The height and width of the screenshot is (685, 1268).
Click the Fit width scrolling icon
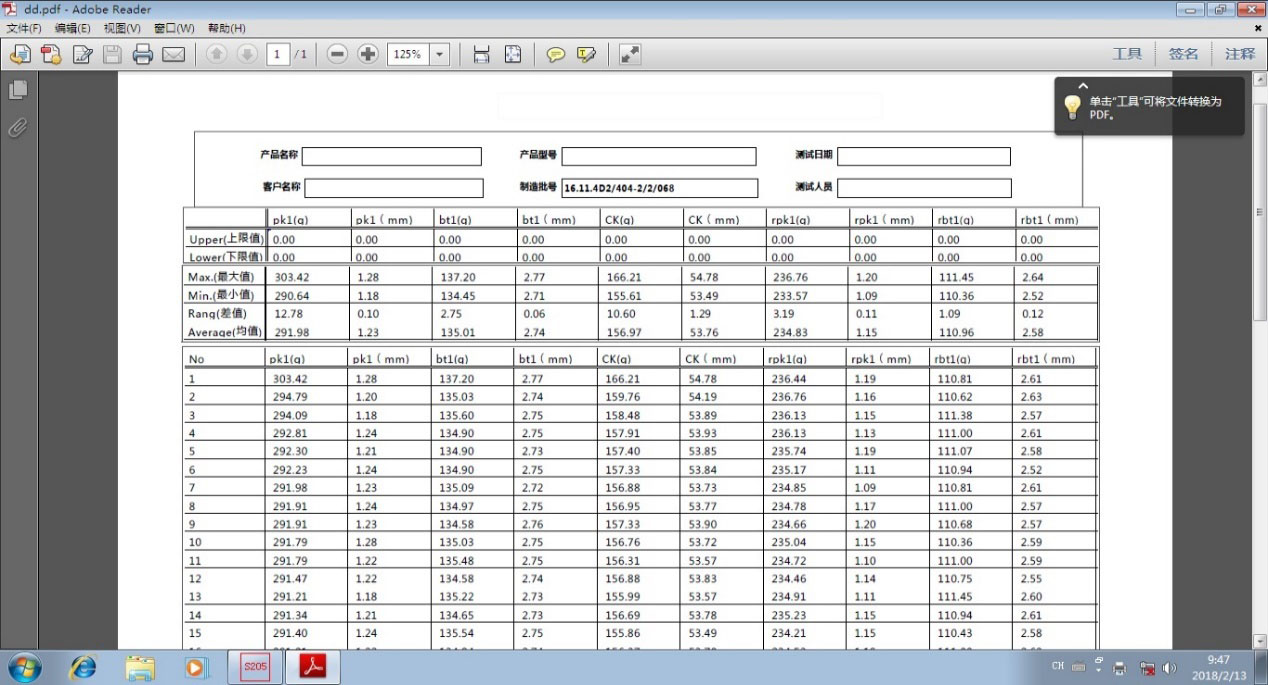pos(482,54)
